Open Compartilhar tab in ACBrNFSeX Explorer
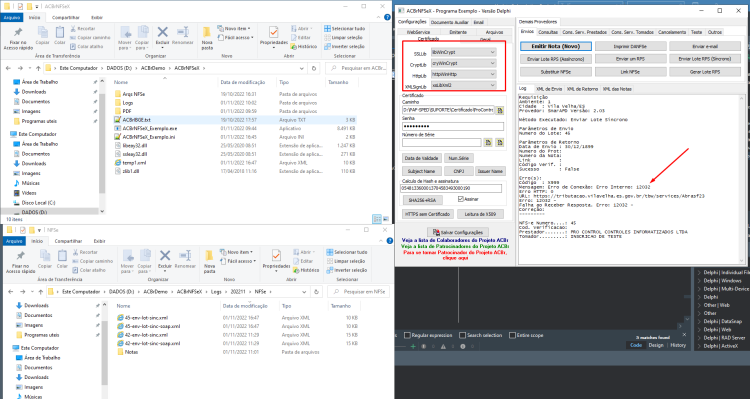 pos(66,17)
